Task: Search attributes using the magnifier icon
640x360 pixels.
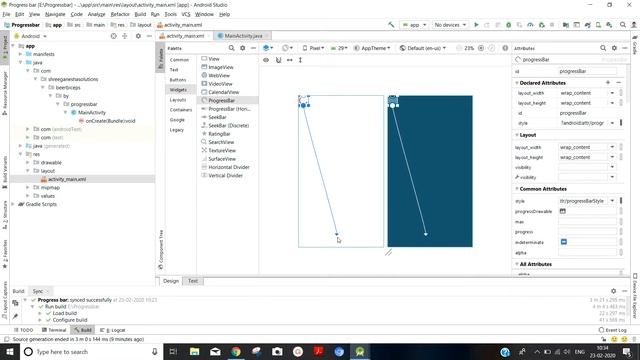Action: click(x=603, y=48)
